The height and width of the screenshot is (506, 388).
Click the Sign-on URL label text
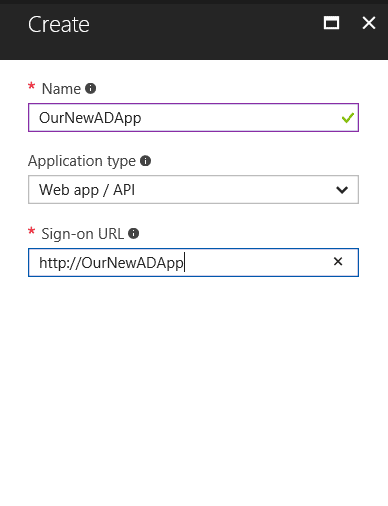tap(83, 234)
